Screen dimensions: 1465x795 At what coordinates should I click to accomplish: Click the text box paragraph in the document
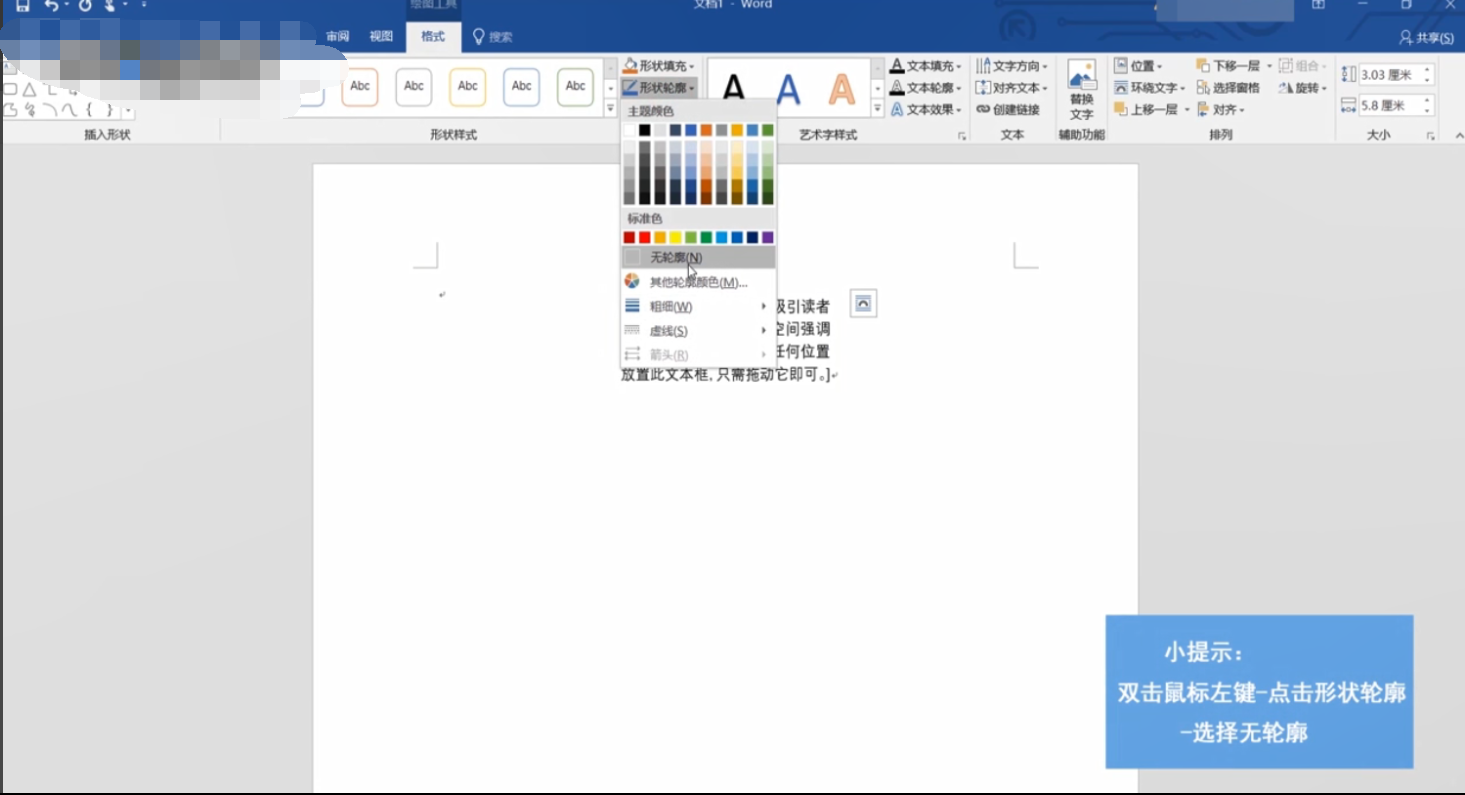pyautogui.click(x=727, y=340)
